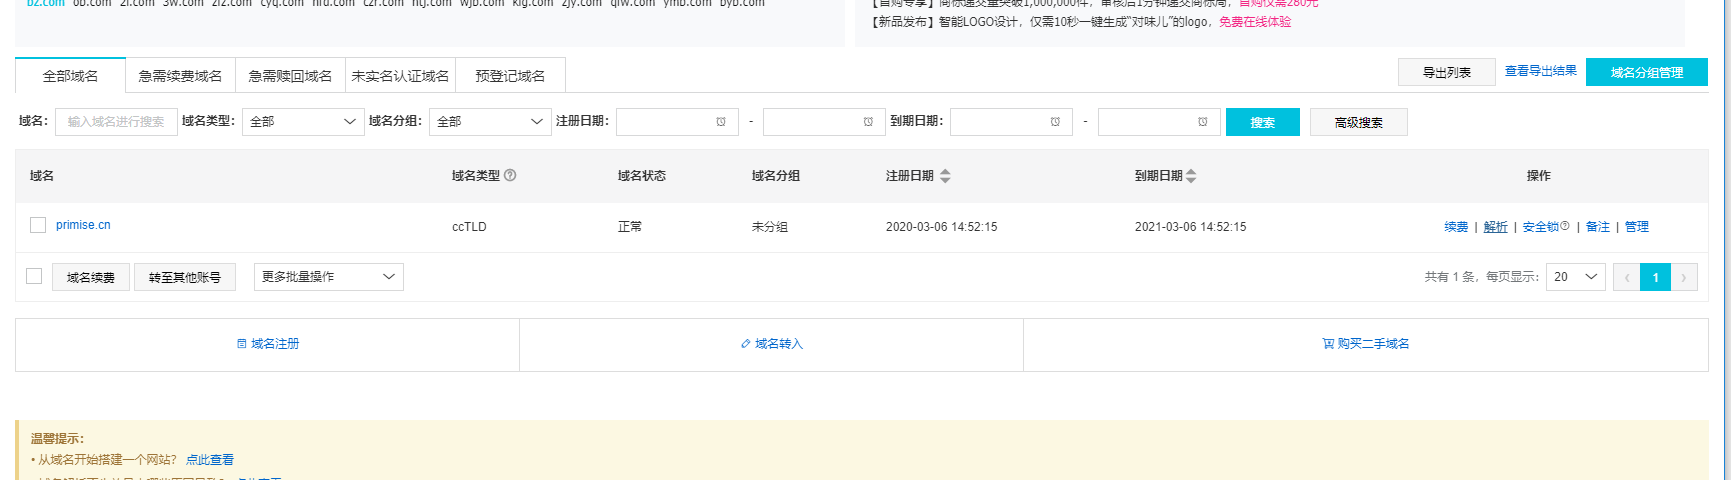Sort by 注册日期 column arrows
The width and height of the screenshot is (1731, 480).
pyautogui.click(x=945, y=176)
